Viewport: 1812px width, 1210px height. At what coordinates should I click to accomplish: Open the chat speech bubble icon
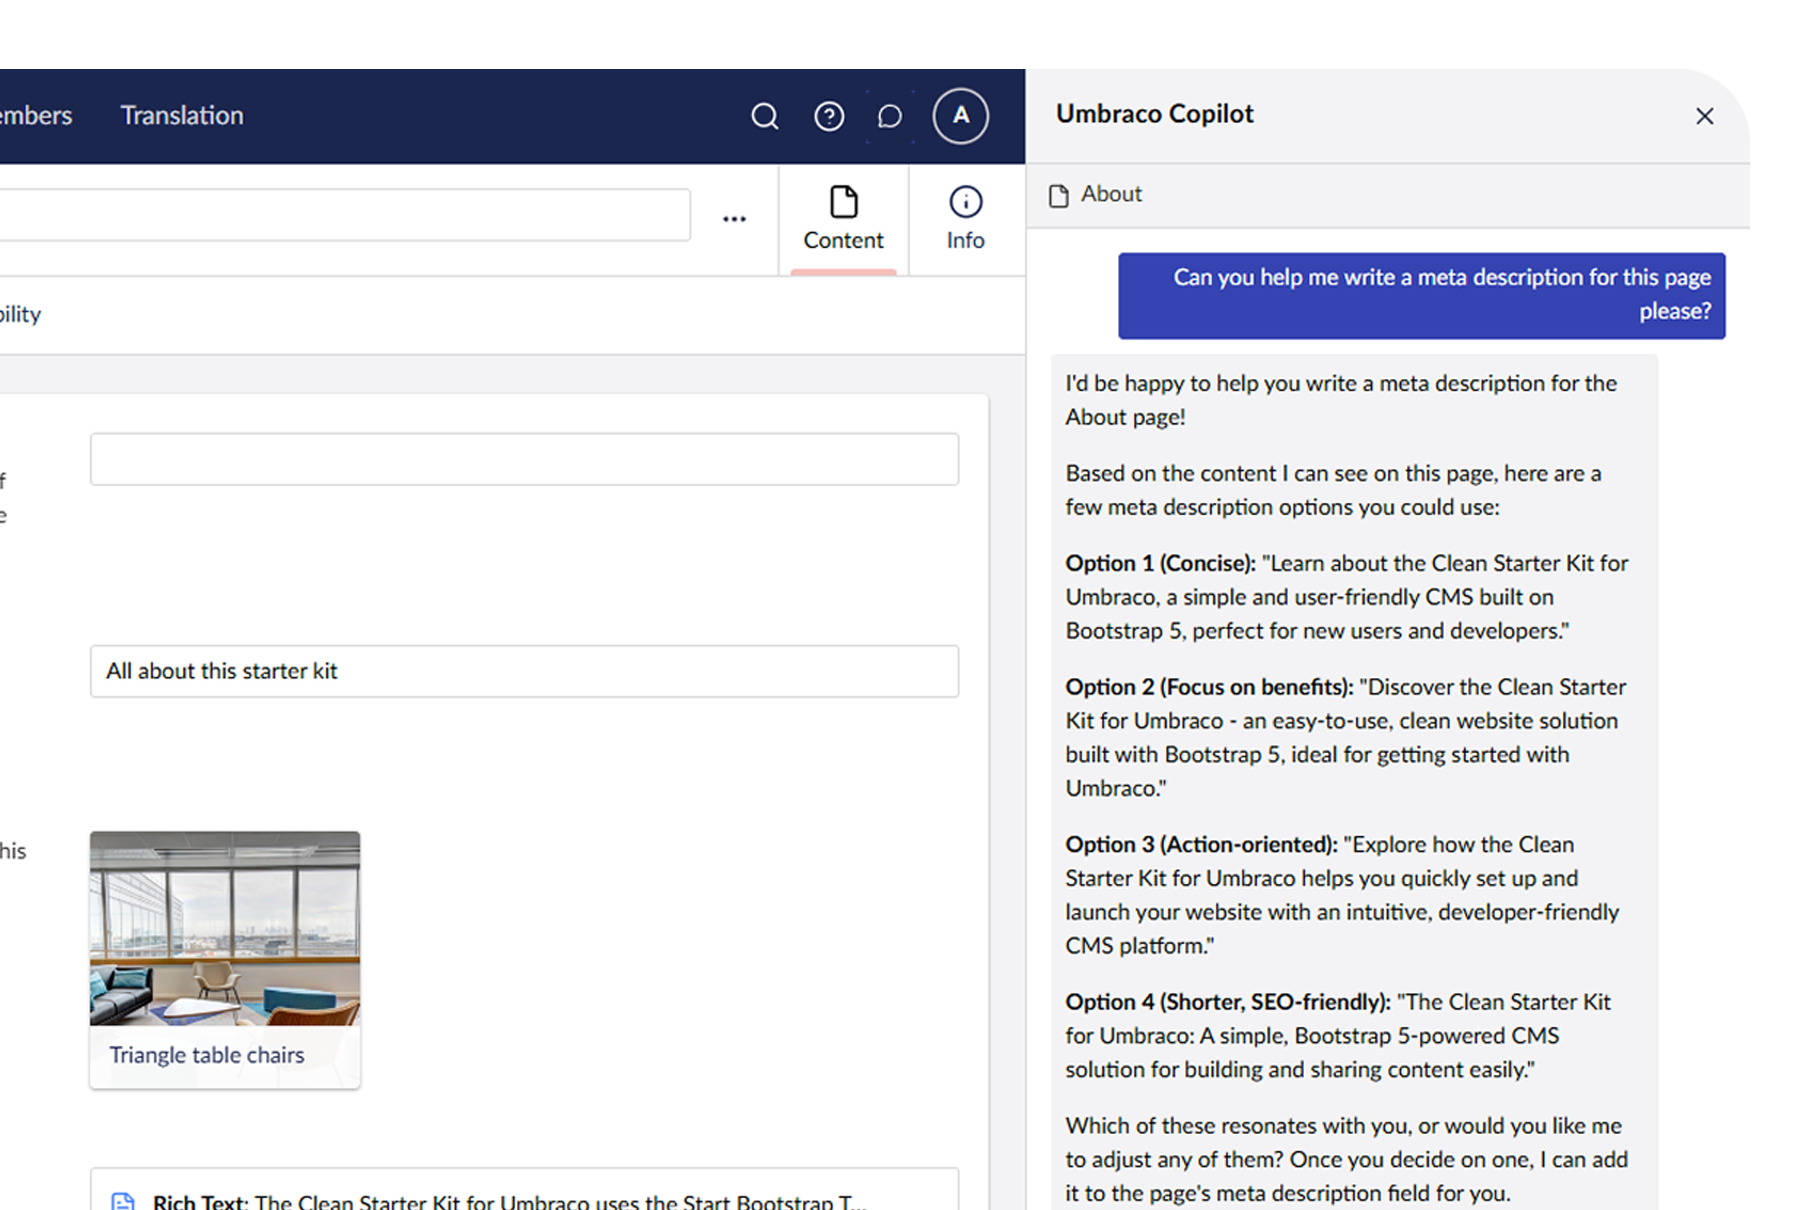click(889, 116)
